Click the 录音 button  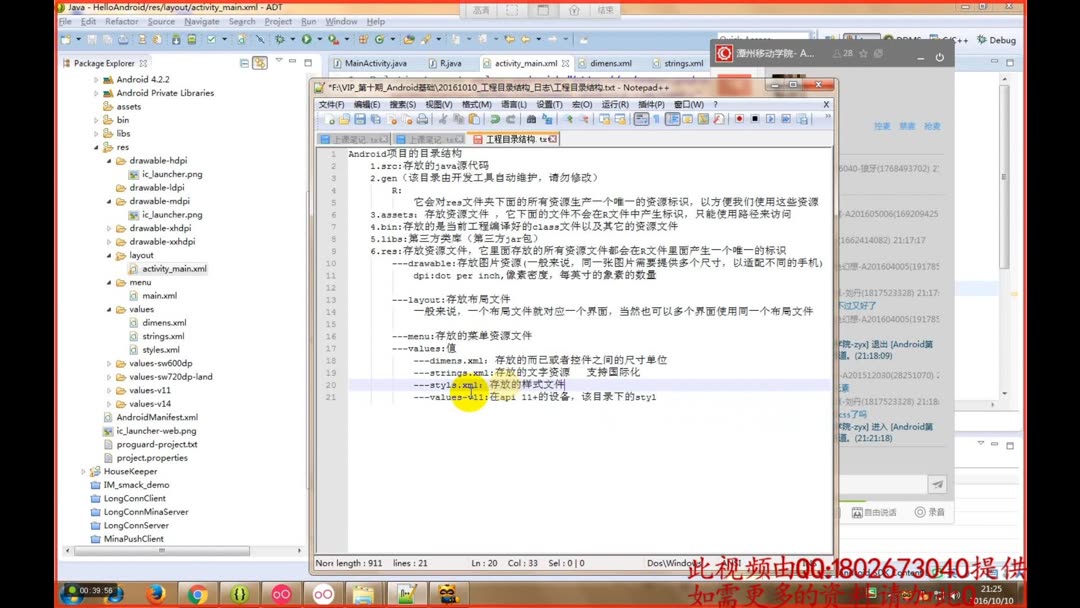point(929,511)
